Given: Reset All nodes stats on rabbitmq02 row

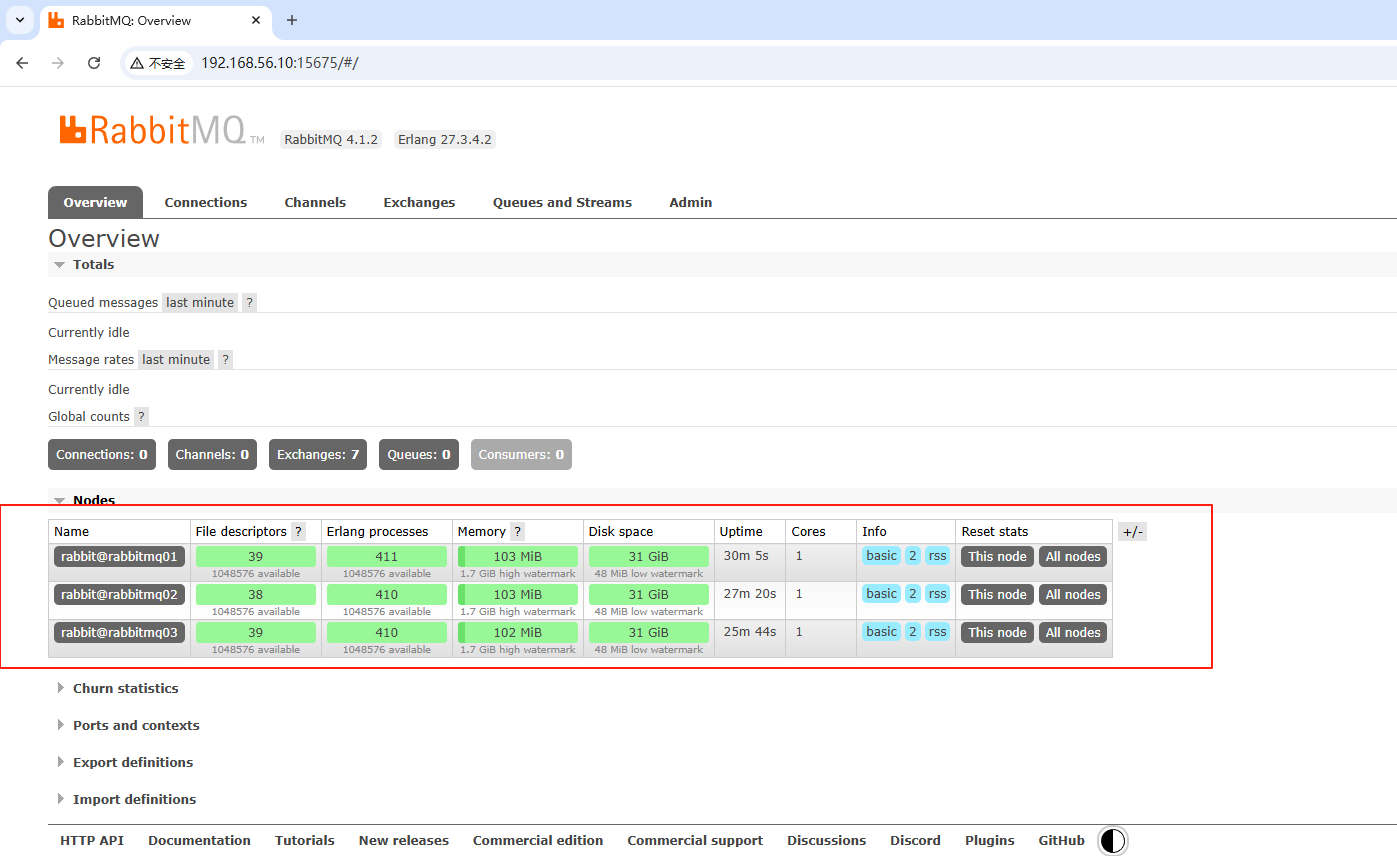Looking at the screenshot, I should 1073,595.
